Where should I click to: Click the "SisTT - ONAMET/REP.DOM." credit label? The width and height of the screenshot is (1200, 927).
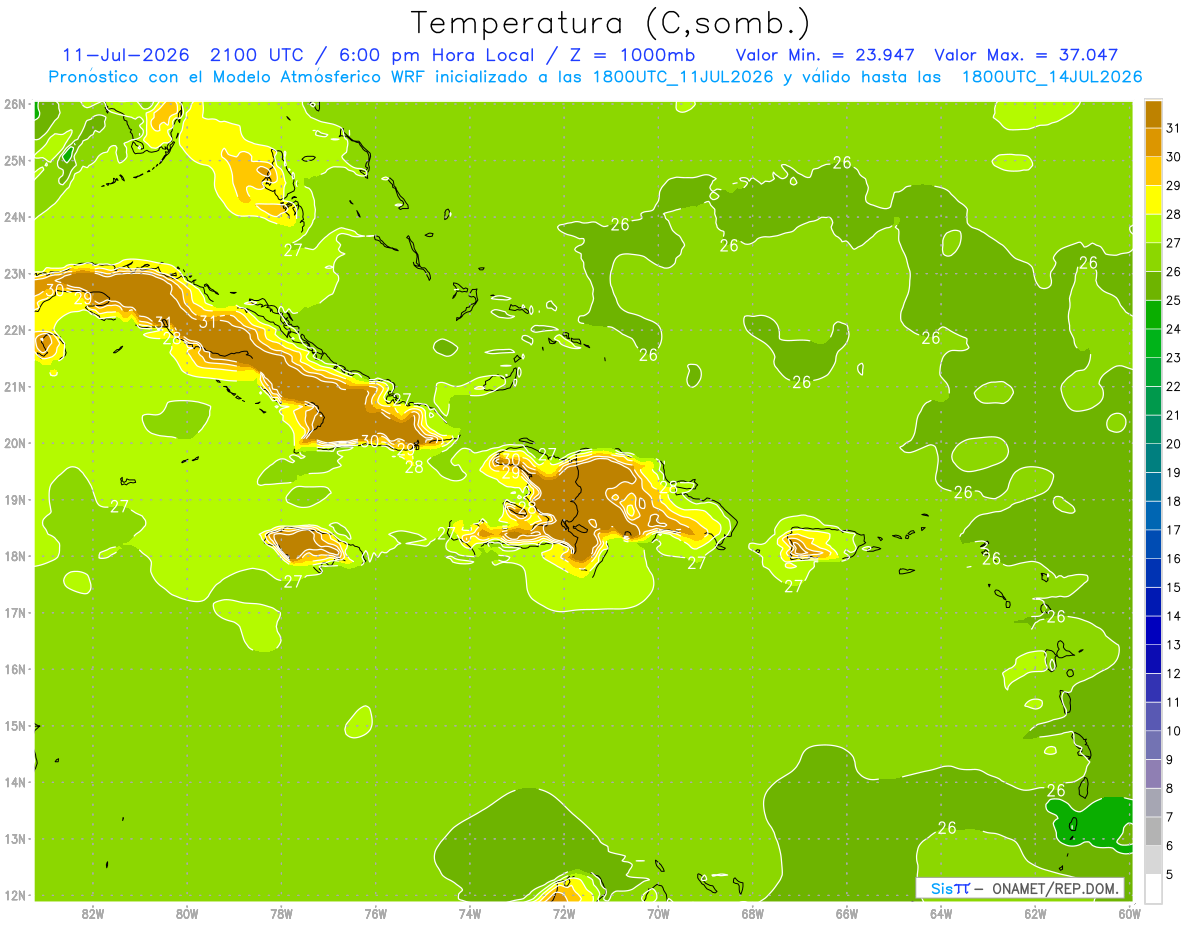[1021, 888]
